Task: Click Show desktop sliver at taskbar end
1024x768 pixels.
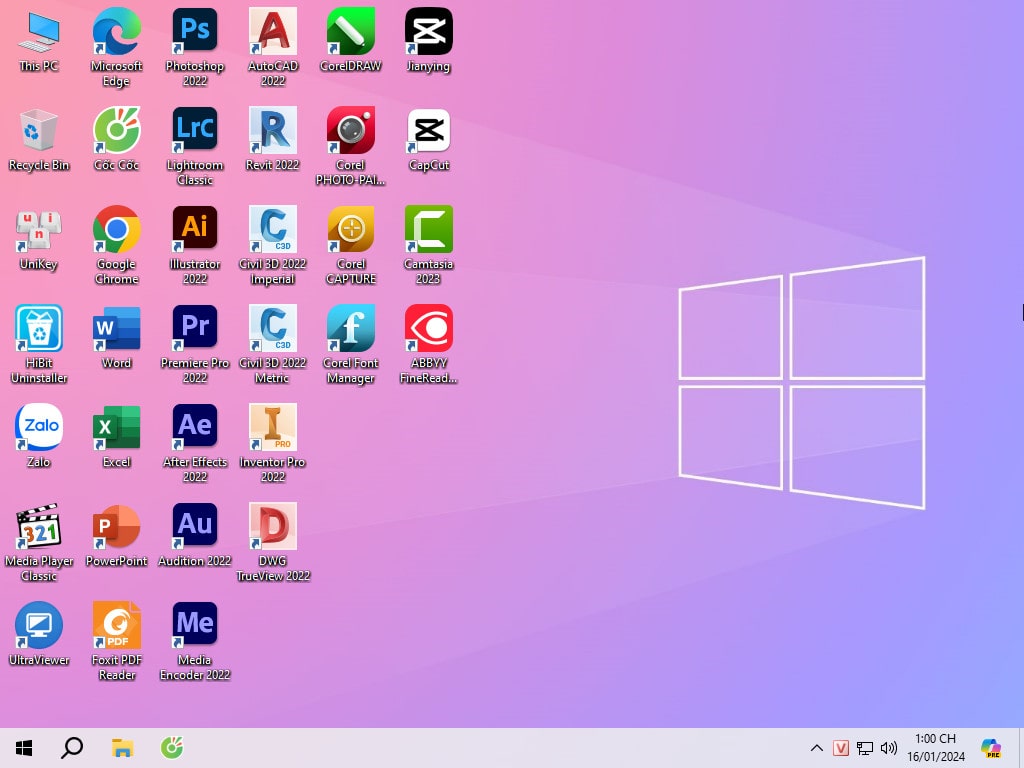Action: pyautogui.click(x=1021, y=748)
